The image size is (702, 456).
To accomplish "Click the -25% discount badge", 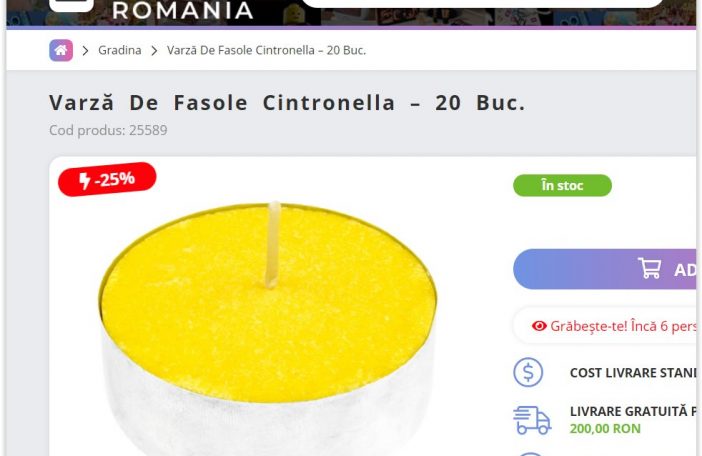I will click(x=107, y=179).
